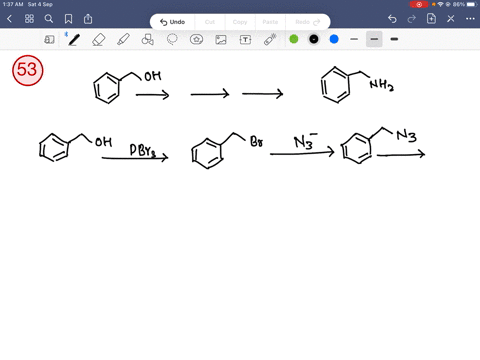The height and width of the screenshot is (360, 480).
Task: Open the more options ellipsis menu
Action: (x=470, y=19)
